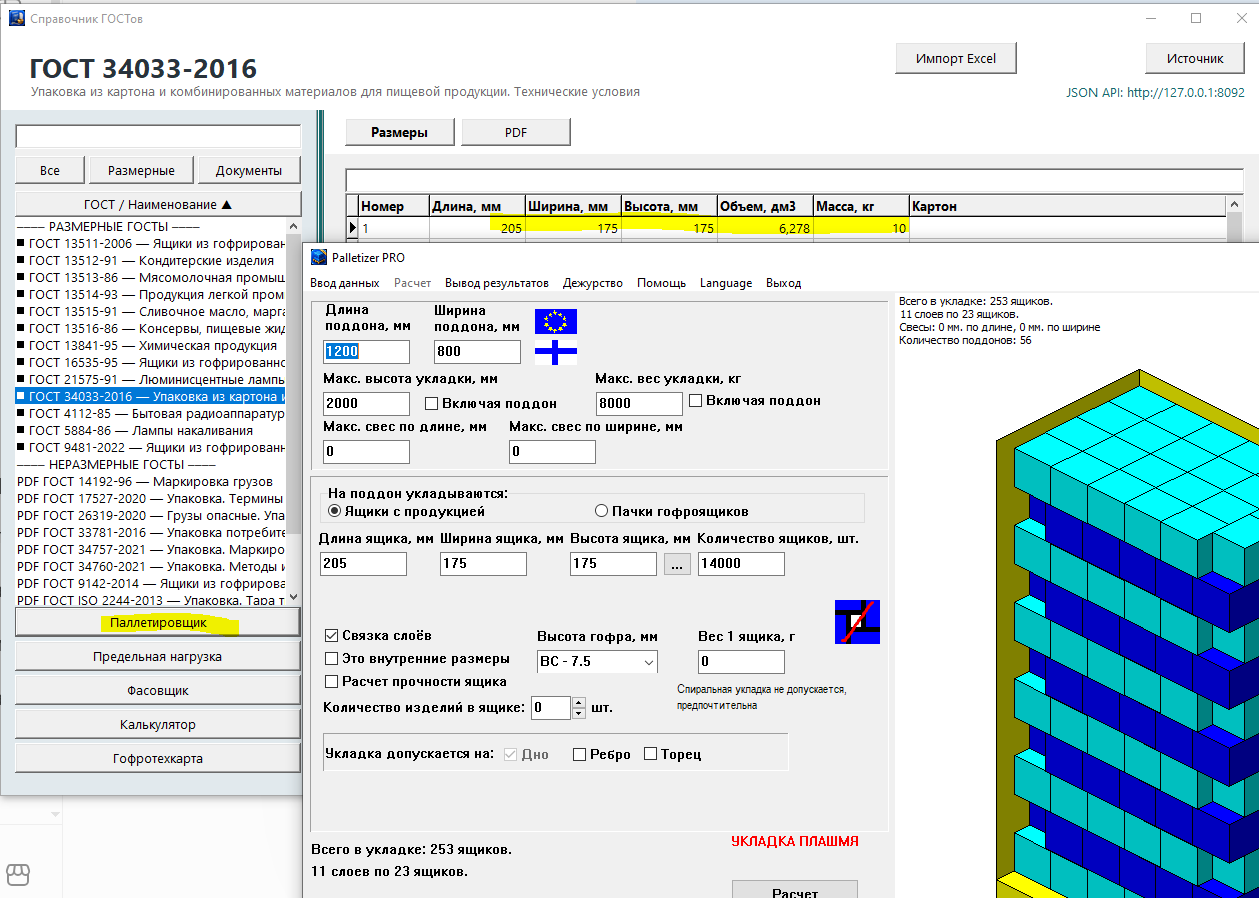Click the Palletizer PRO title icon

click(x=318, y=257)
